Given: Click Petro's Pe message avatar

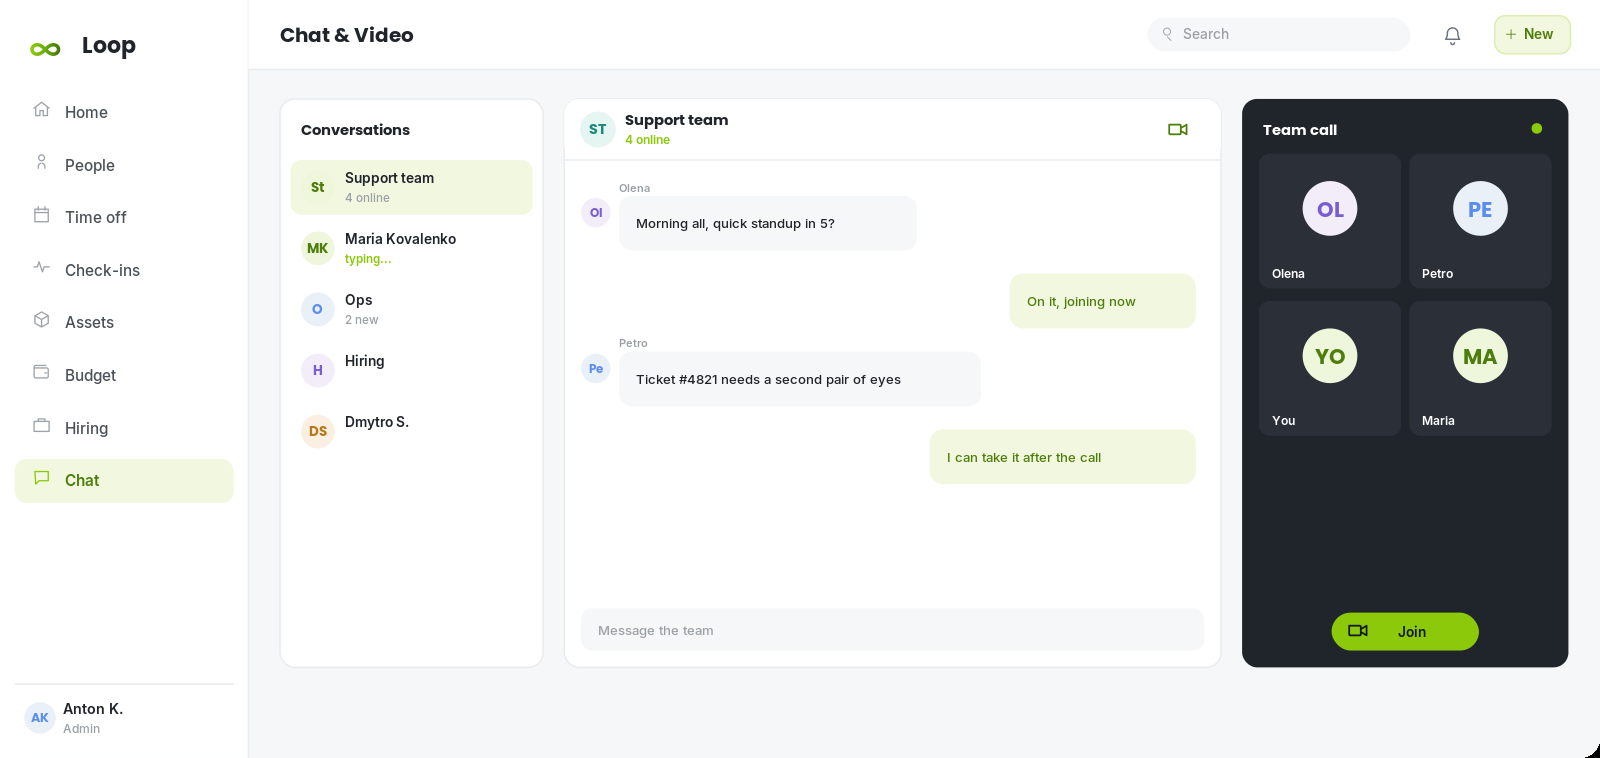Looking at the screenshot, I should [x=596, y=368].
